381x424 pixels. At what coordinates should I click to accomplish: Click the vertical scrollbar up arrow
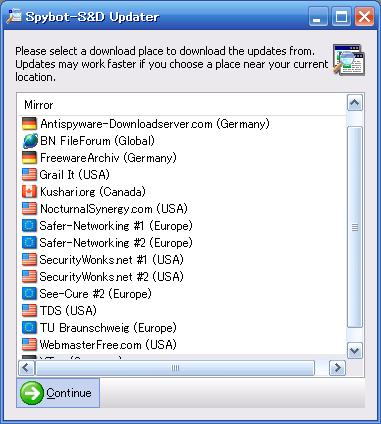pos(355,103)
